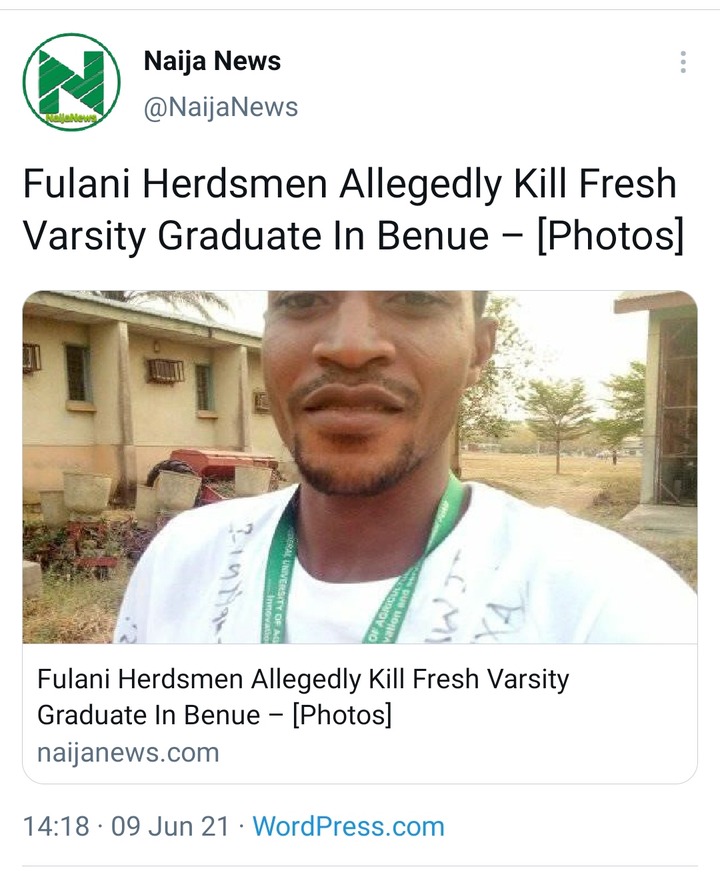
Task: Open the @NaijaNews handle link
Action: [221, 107]
